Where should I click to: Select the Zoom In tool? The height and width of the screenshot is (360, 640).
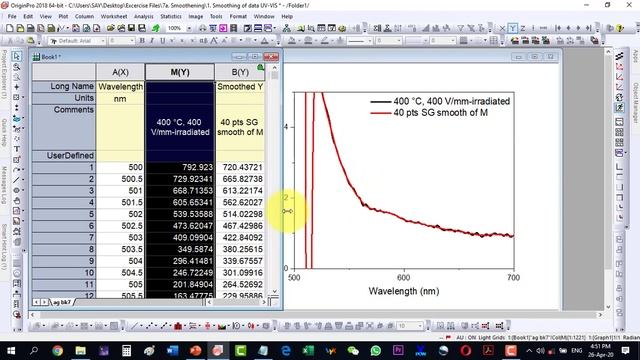[x=17, y=67]
